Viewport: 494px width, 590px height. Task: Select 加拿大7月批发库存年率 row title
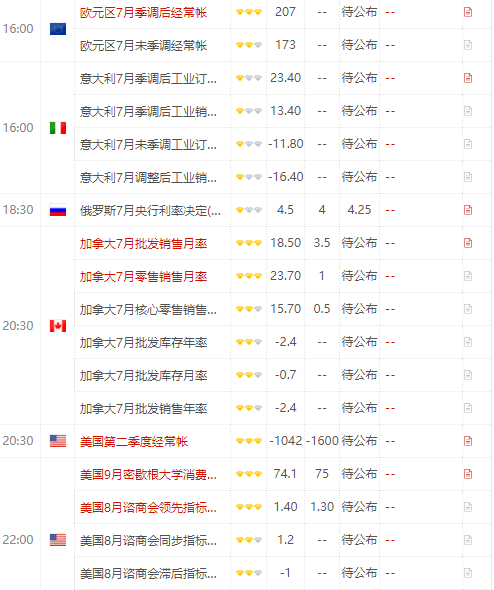143,343
